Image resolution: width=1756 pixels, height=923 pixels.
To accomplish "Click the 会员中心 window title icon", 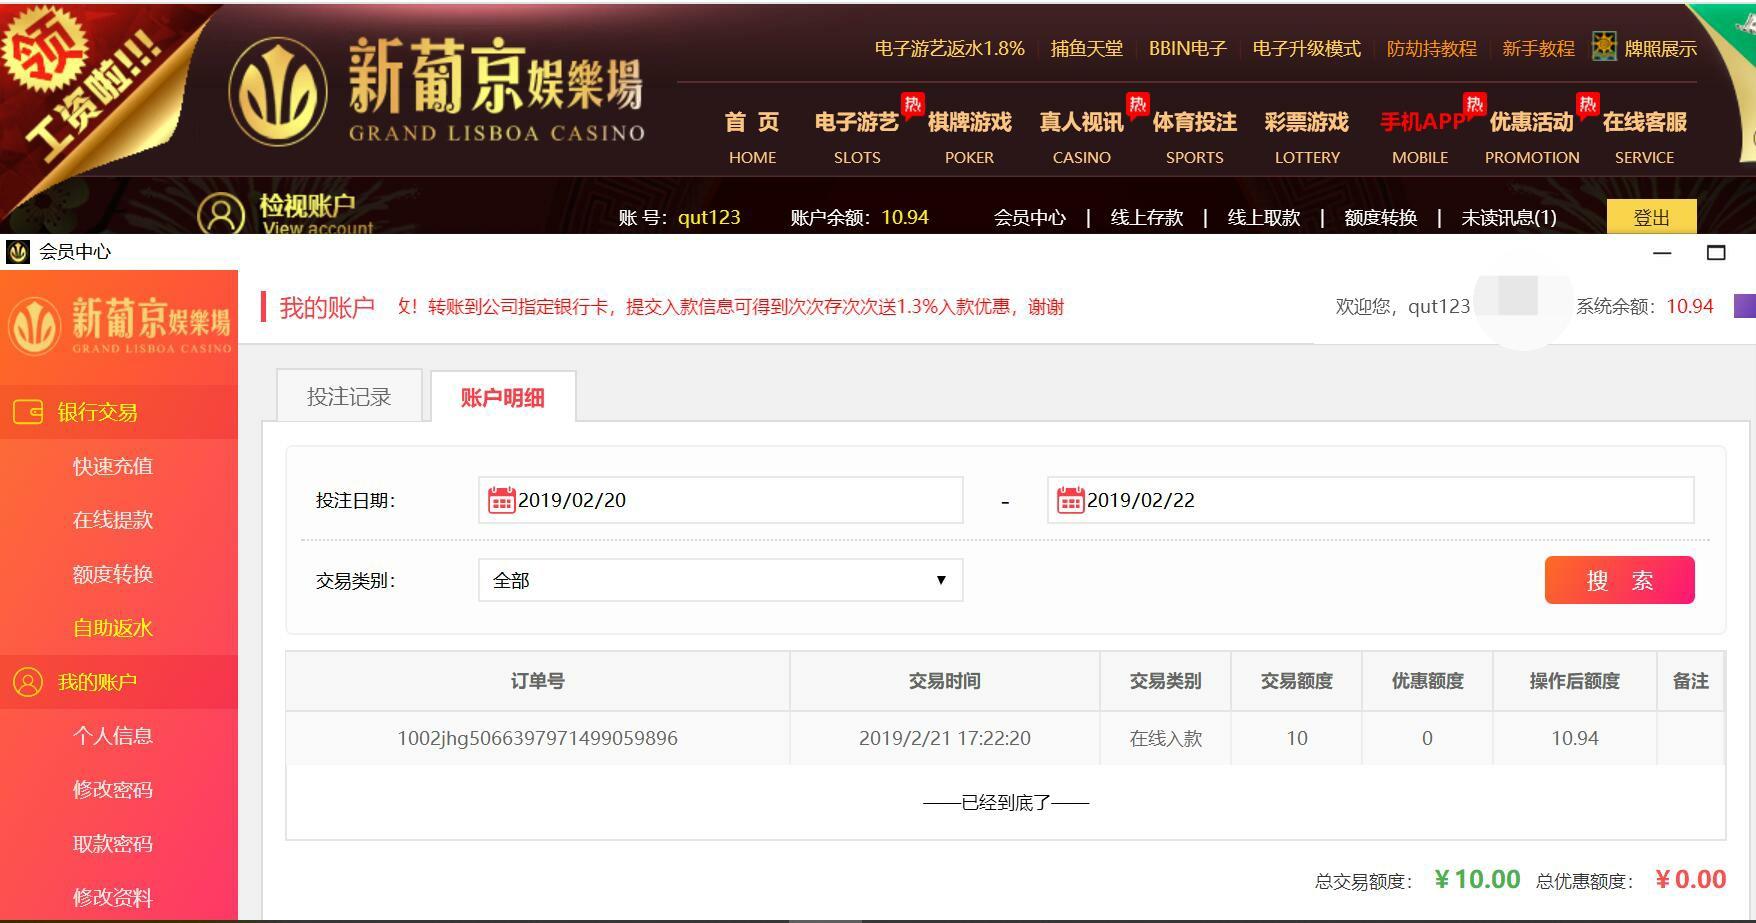I will (x=17, y=252).
